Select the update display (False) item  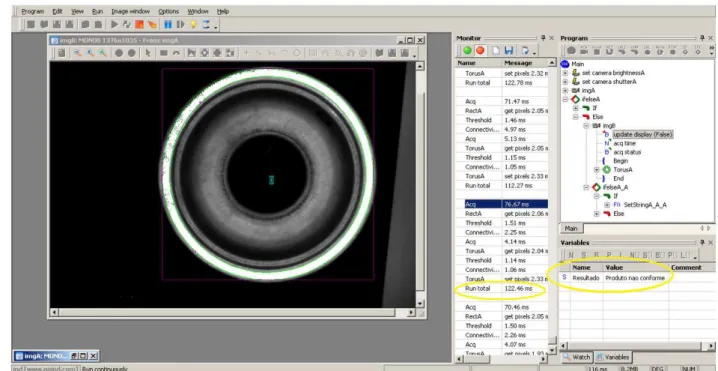coord(643,134)
